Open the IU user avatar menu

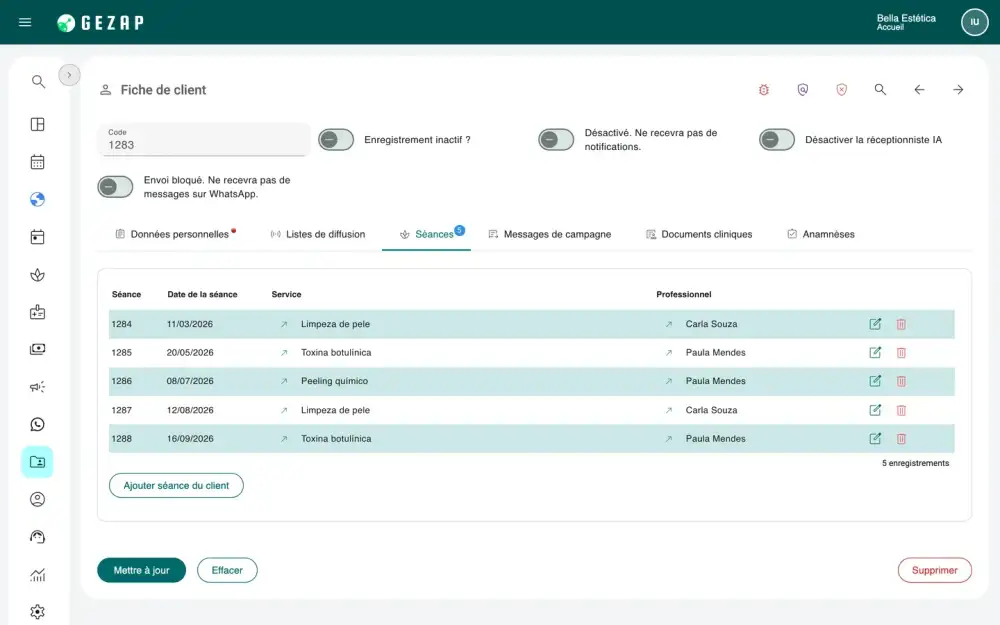tap(974, 22)
